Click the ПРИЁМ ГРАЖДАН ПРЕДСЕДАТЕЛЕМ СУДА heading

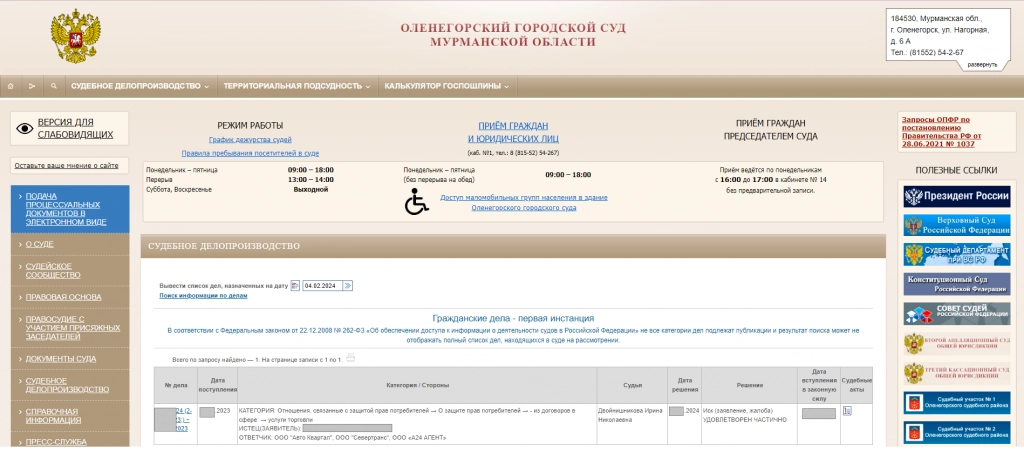tap(771, 130)
